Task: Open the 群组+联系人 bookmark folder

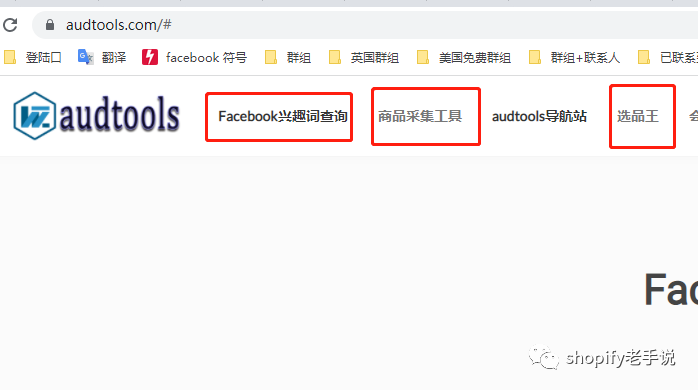Action: pos(574,57)
